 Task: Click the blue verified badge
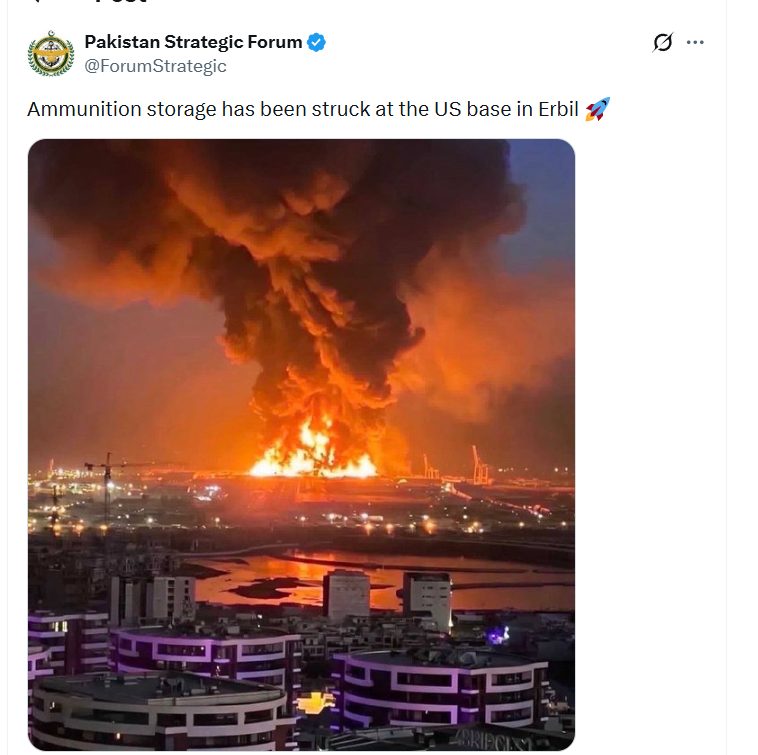[x=316, y=42]
